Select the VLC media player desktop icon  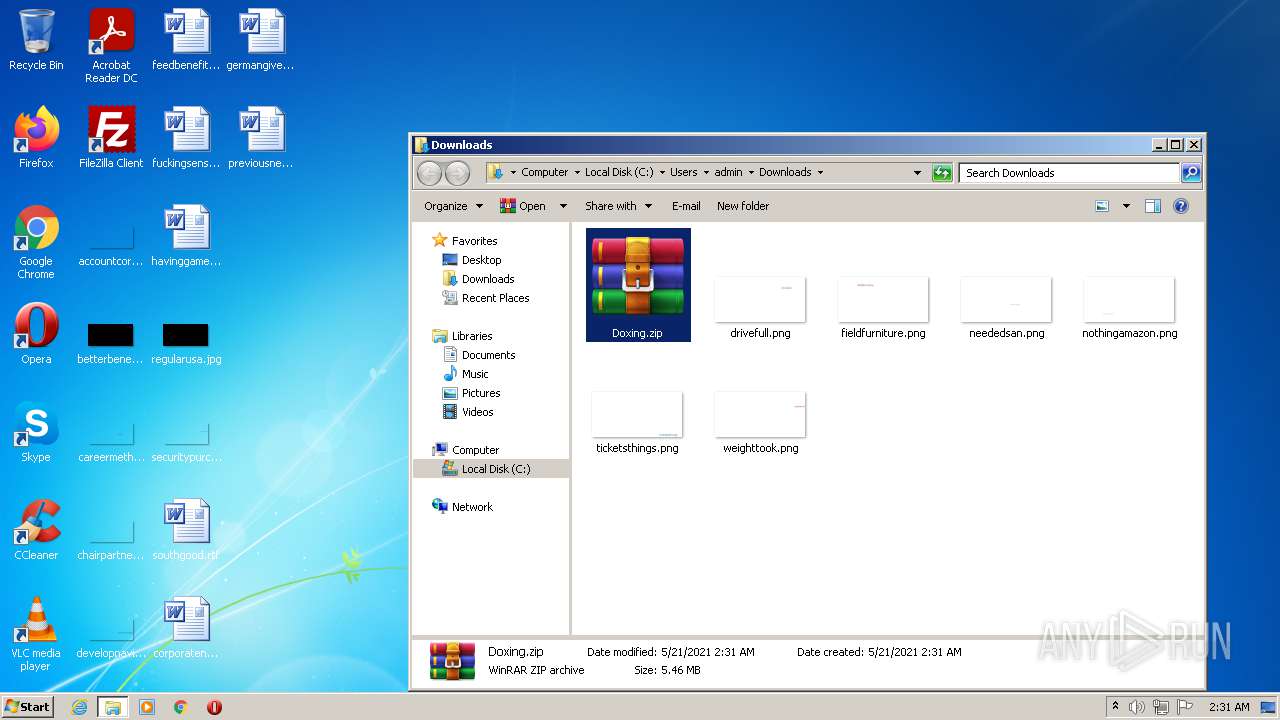point(36,634)
